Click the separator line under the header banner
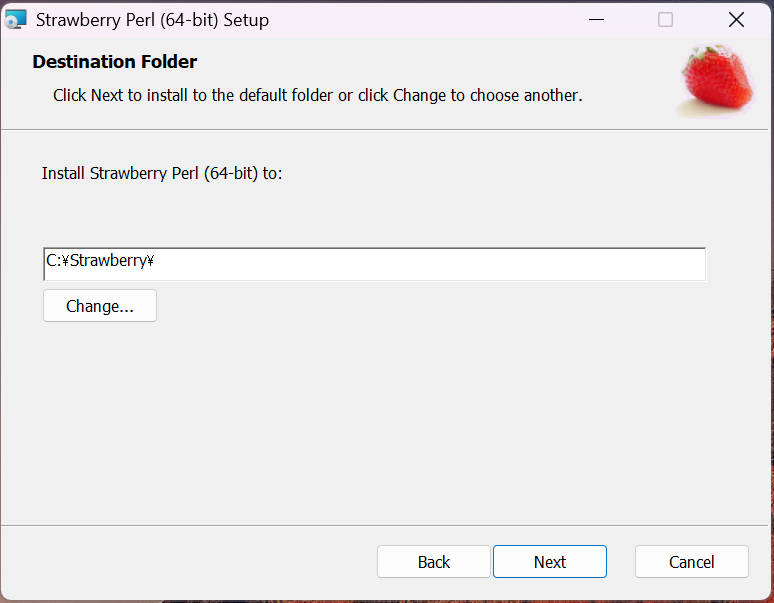This screenshot has height=603, width=774. pyautogui.click(x=380, y=129)
